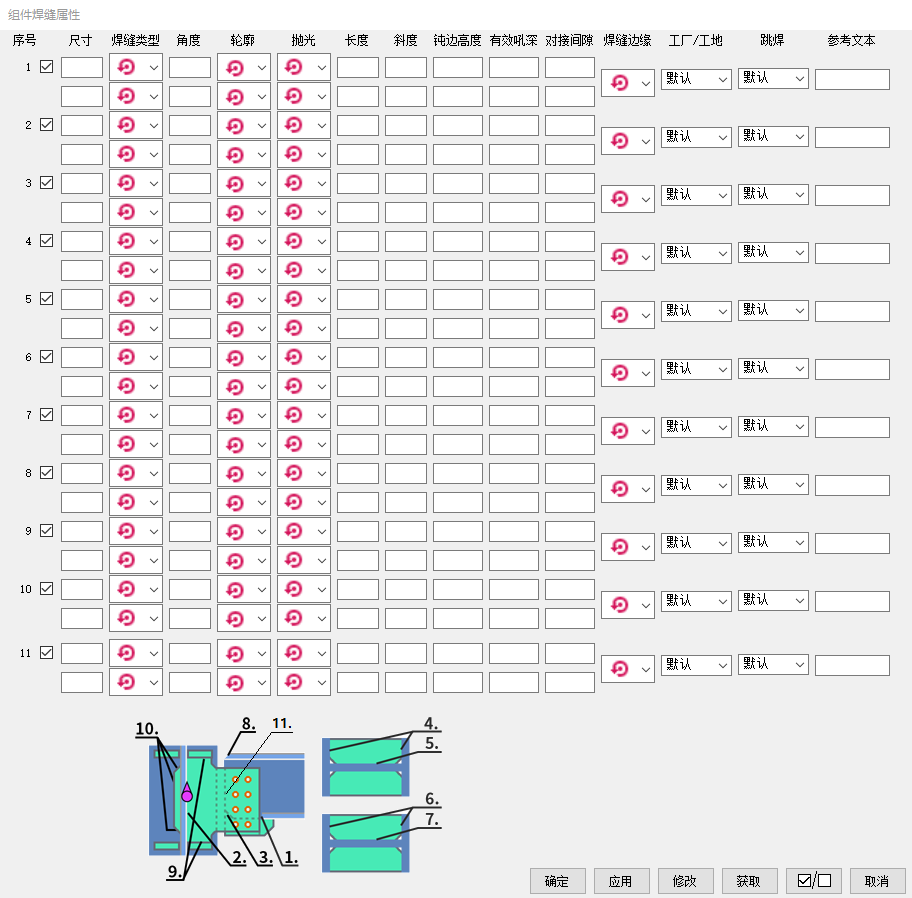Uncheck the checkbox for row 1
This screenshot has height=898, width=912.
(46, 68)
